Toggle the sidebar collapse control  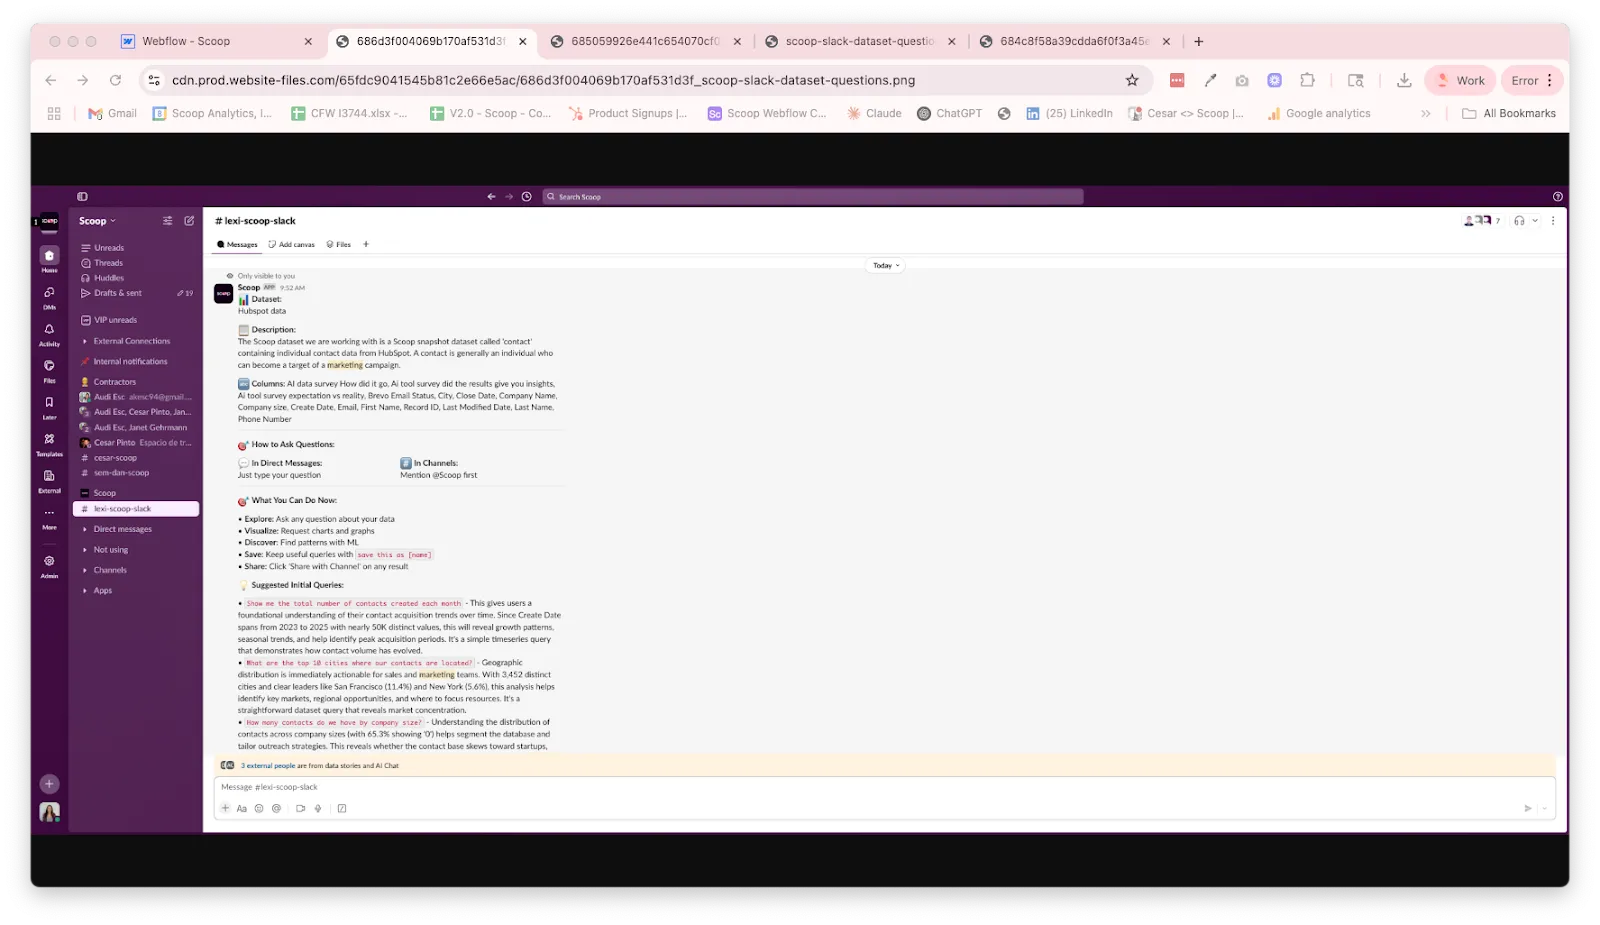[83, 196]
